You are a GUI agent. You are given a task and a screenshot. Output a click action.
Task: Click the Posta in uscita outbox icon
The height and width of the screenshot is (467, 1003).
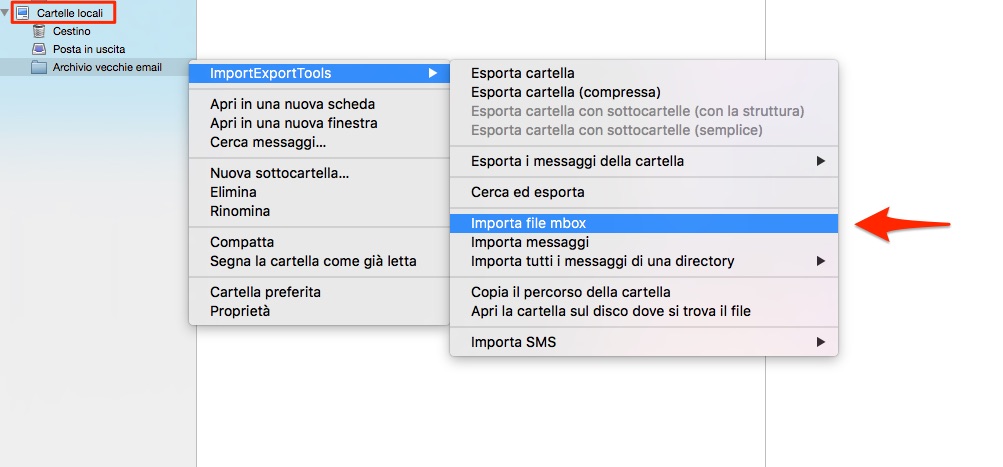coord(39,49)
